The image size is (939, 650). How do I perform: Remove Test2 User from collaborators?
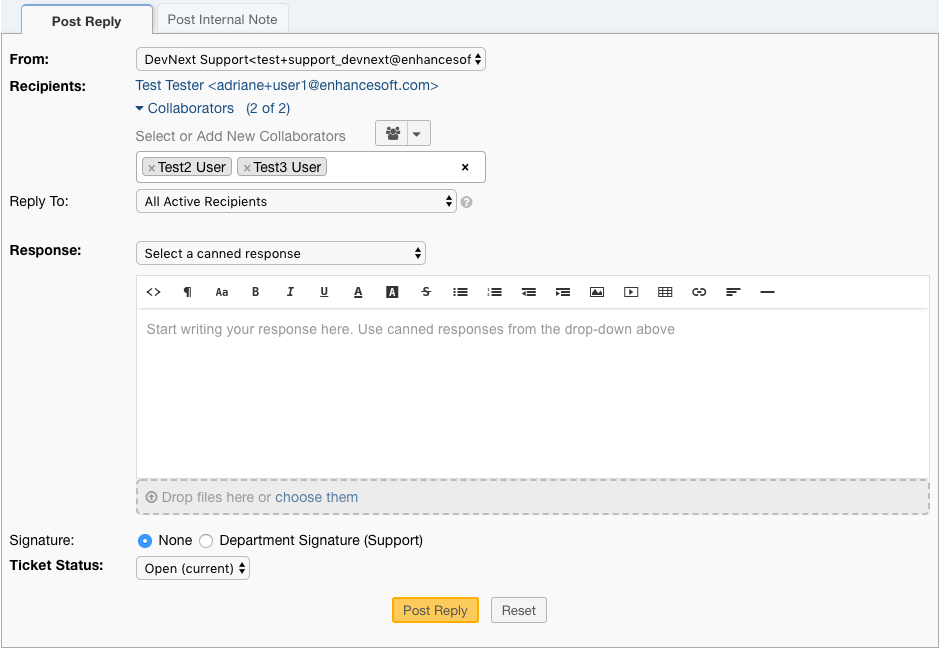pos(152,166)
